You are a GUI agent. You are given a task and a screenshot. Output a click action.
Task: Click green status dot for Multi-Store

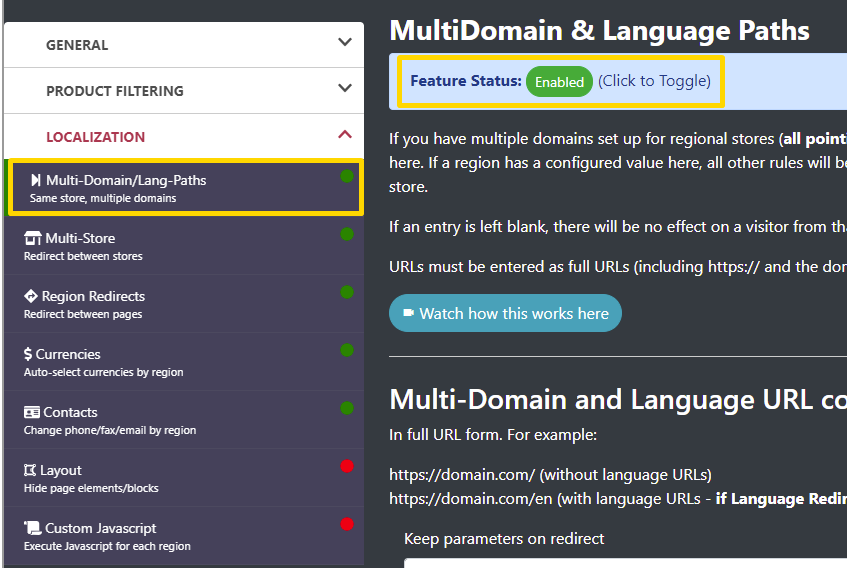click(x=347, y=234)
